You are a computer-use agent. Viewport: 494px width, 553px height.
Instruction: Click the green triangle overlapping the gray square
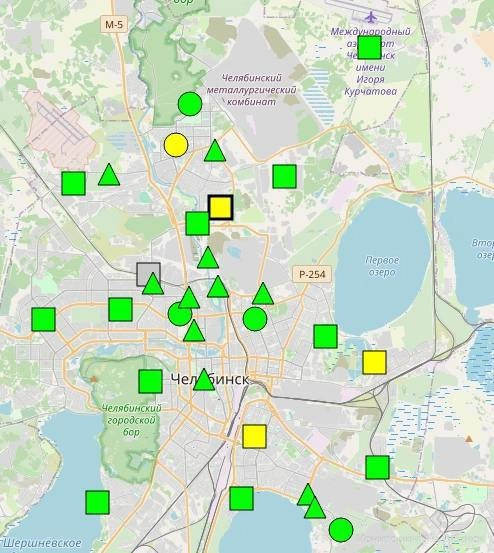click(153, 284)
